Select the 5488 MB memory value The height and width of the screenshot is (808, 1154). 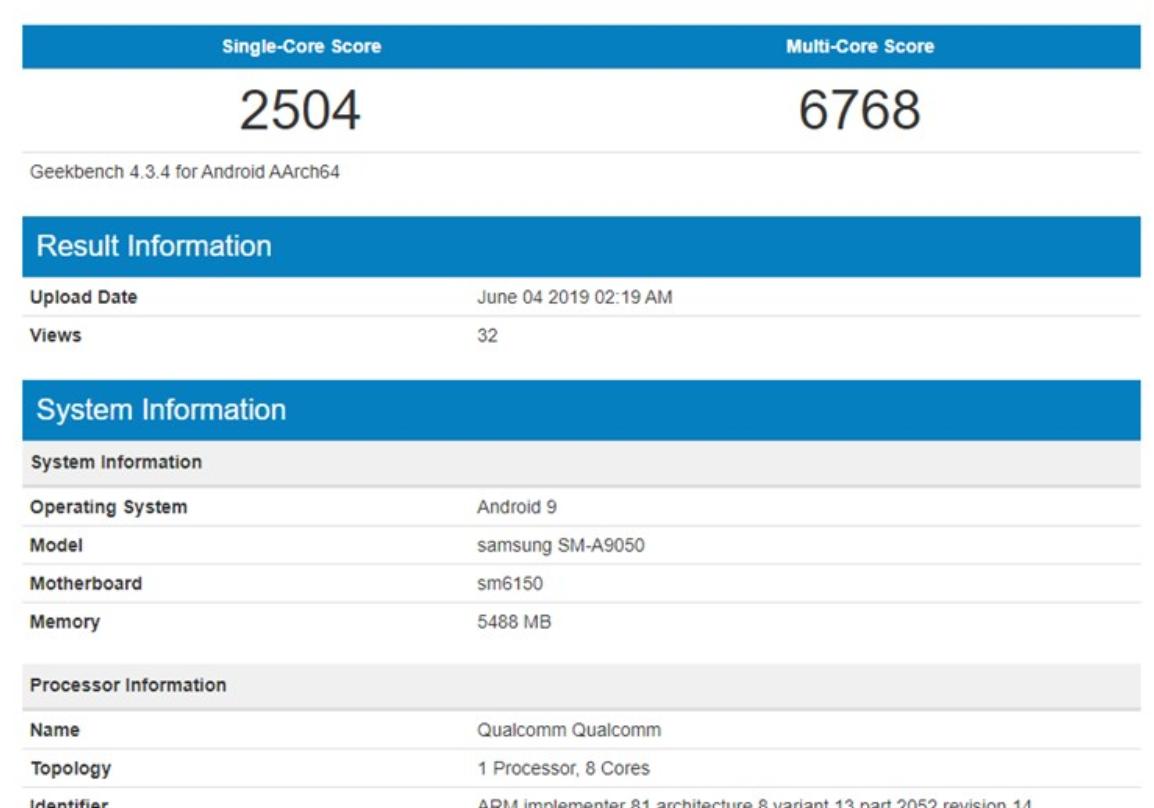[514, 622]
